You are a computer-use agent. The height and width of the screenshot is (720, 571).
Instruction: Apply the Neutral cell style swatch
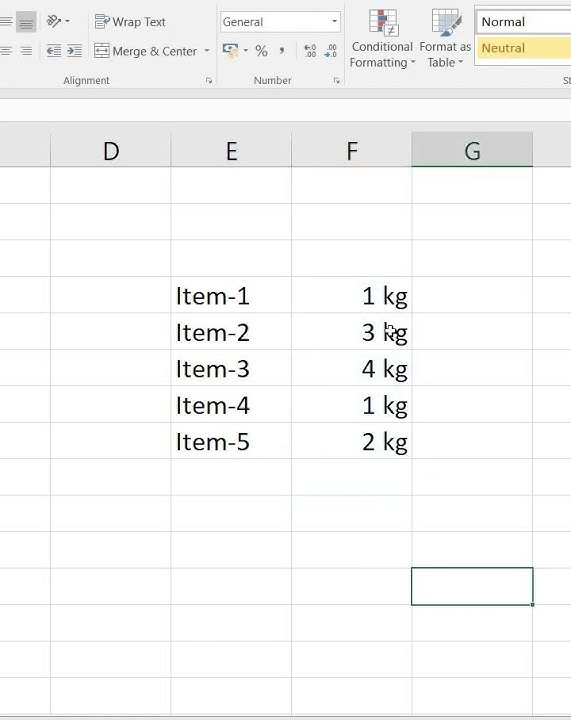point(524,48)
